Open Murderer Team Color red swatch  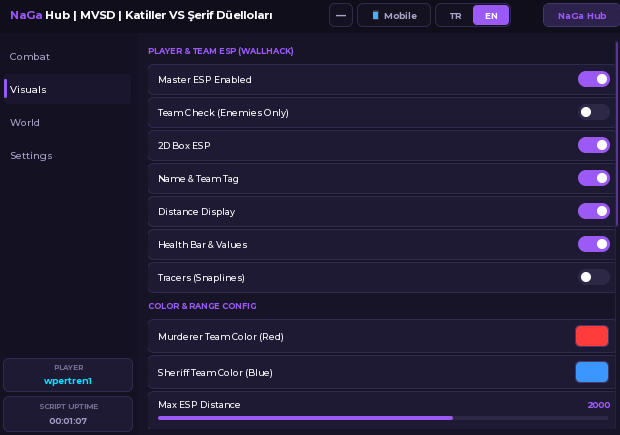point(592,336)
